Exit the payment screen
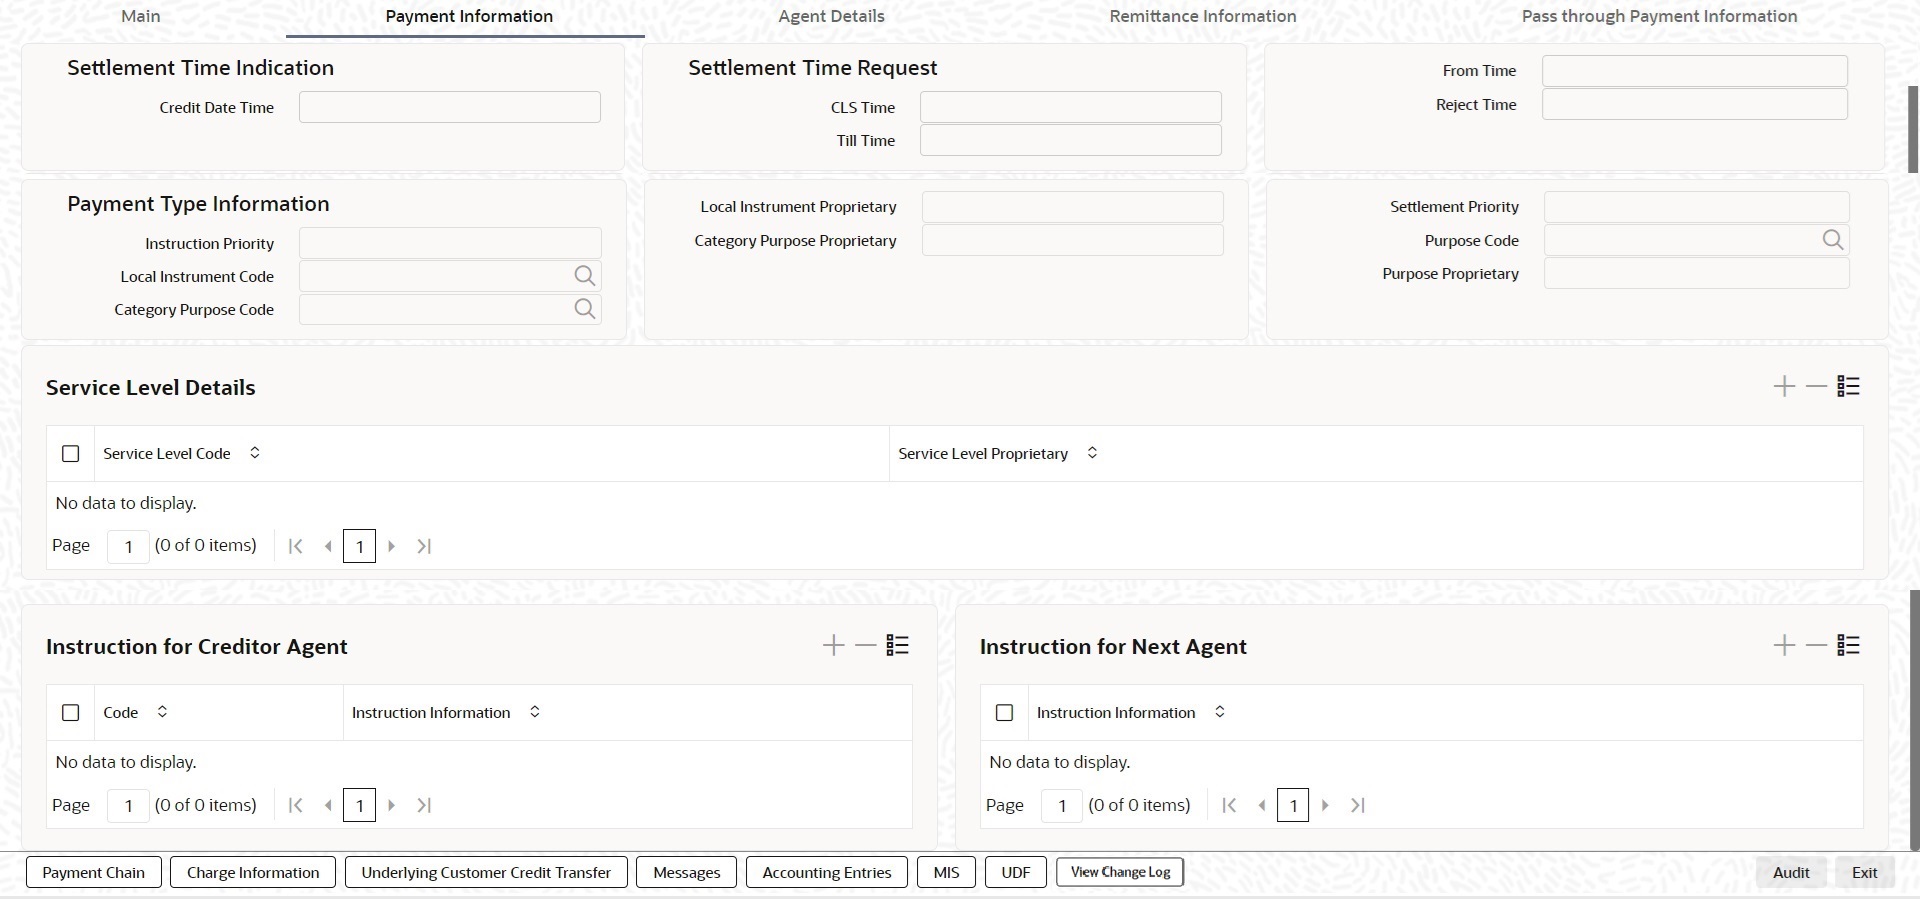This screenshot has height=901, width=1920. click(1865, 872)
